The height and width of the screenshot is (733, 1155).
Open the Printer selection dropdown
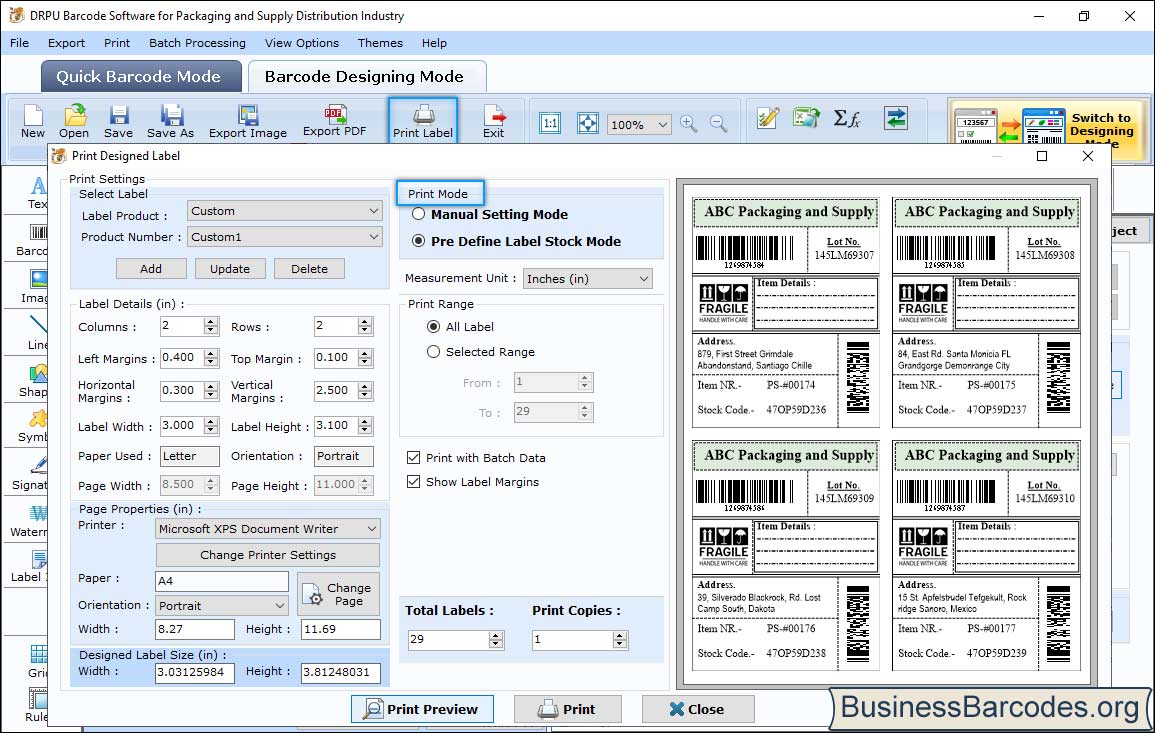(268, 529)
